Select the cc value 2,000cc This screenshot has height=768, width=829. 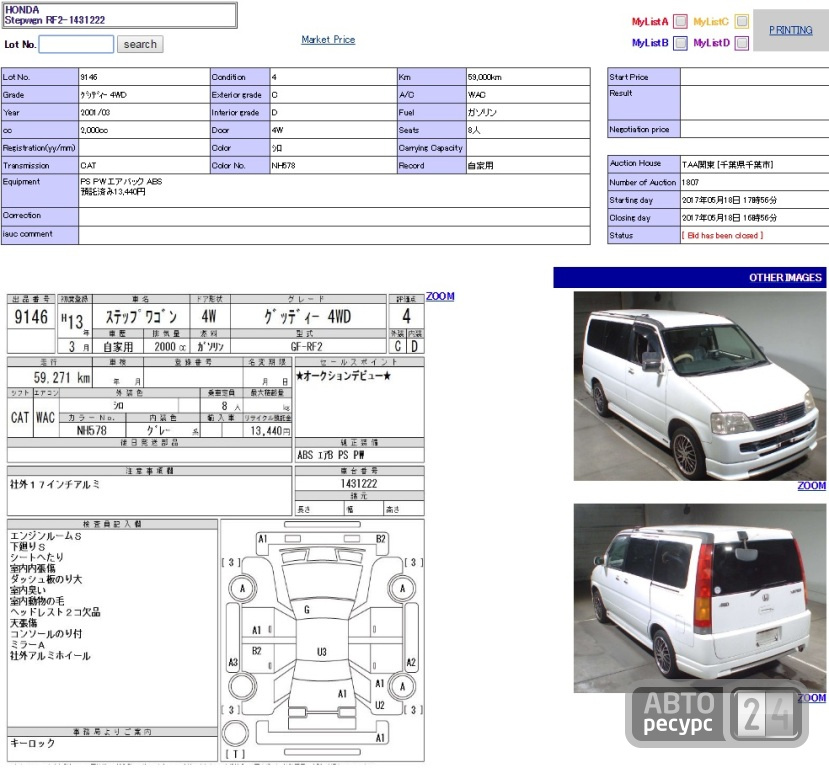94,130
